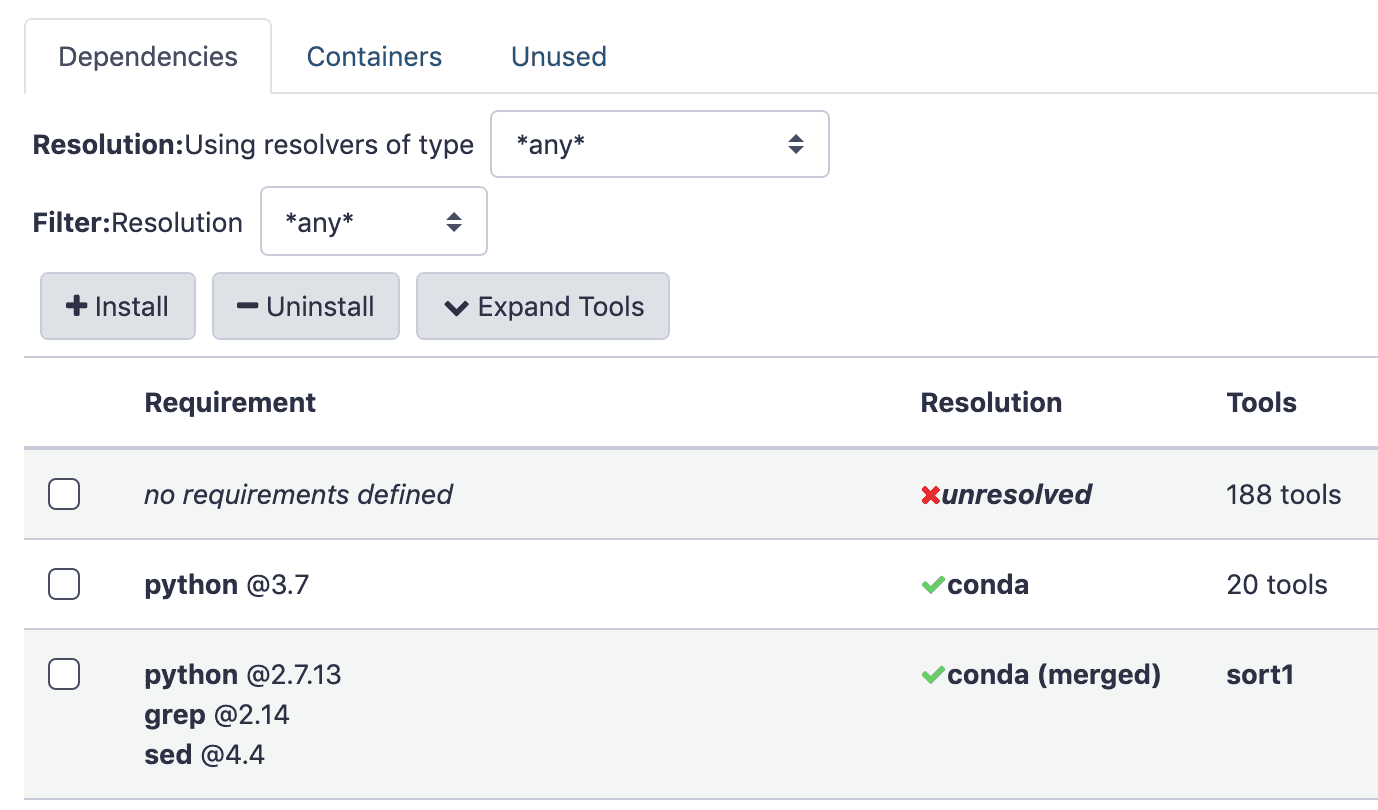
Task: Select the checkbox on the python @2.7.13 row
Action: click(63, 674)
